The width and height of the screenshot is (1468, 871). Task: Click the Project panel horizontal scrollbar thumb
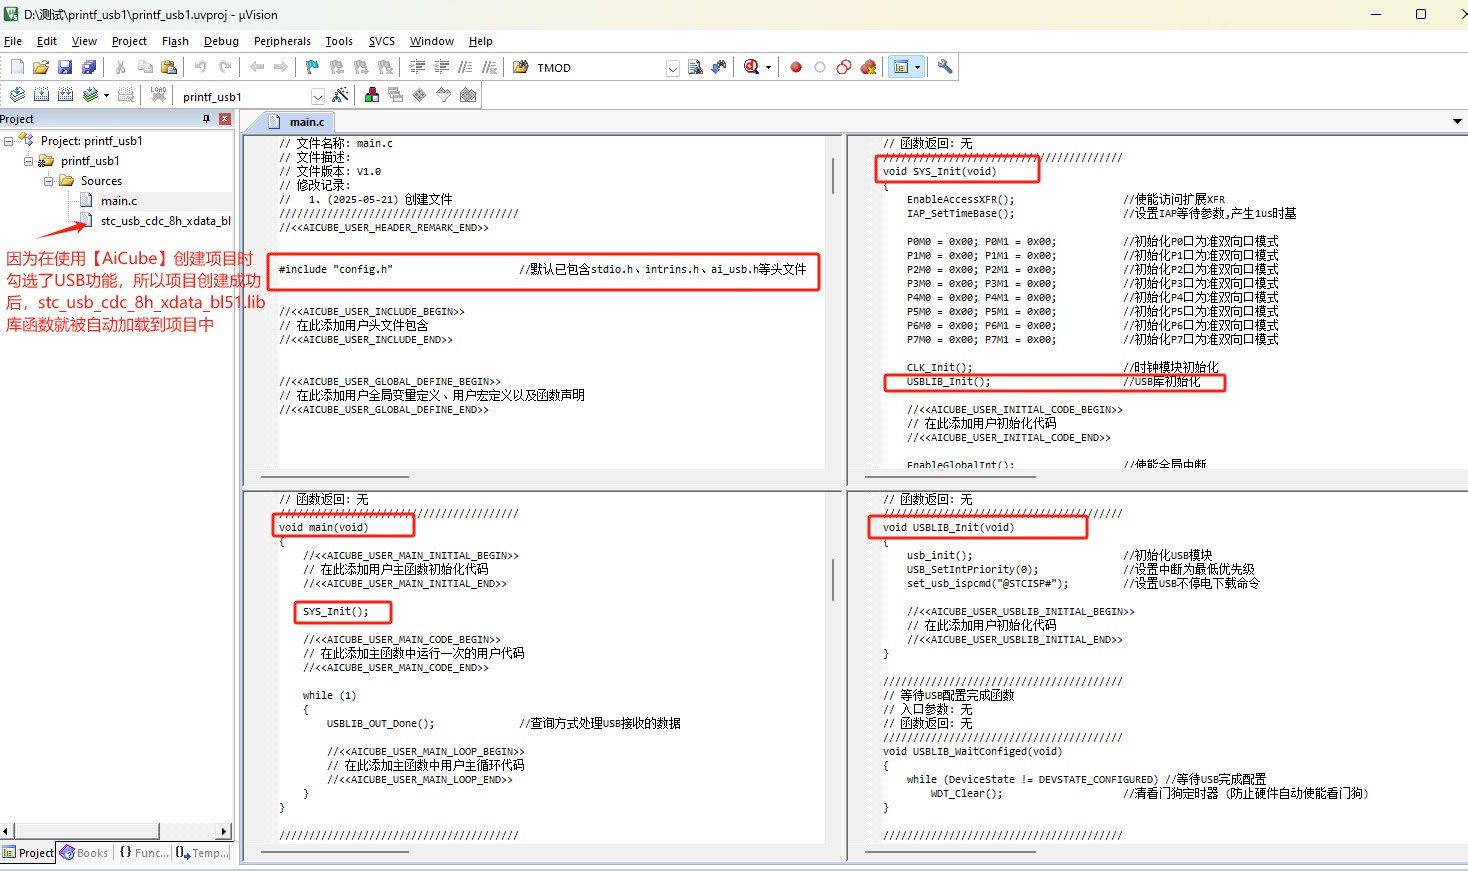pos(86,831)
